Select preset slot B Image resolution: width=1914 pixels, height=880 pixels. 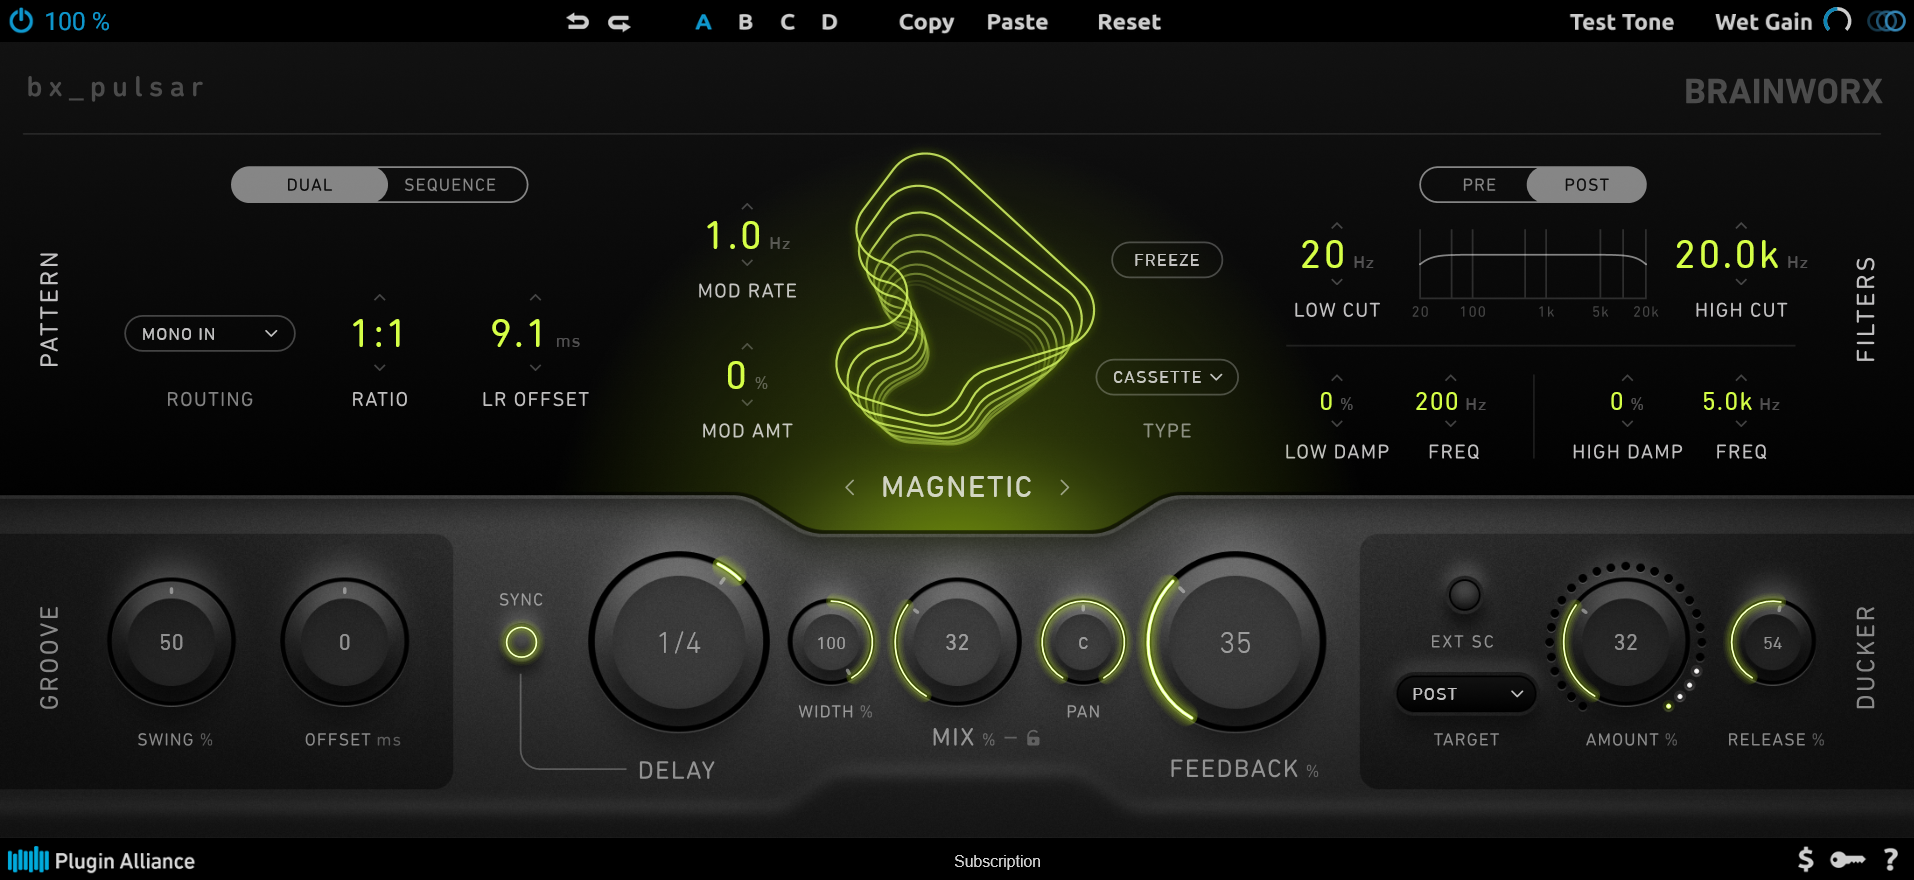click(745, 22)
